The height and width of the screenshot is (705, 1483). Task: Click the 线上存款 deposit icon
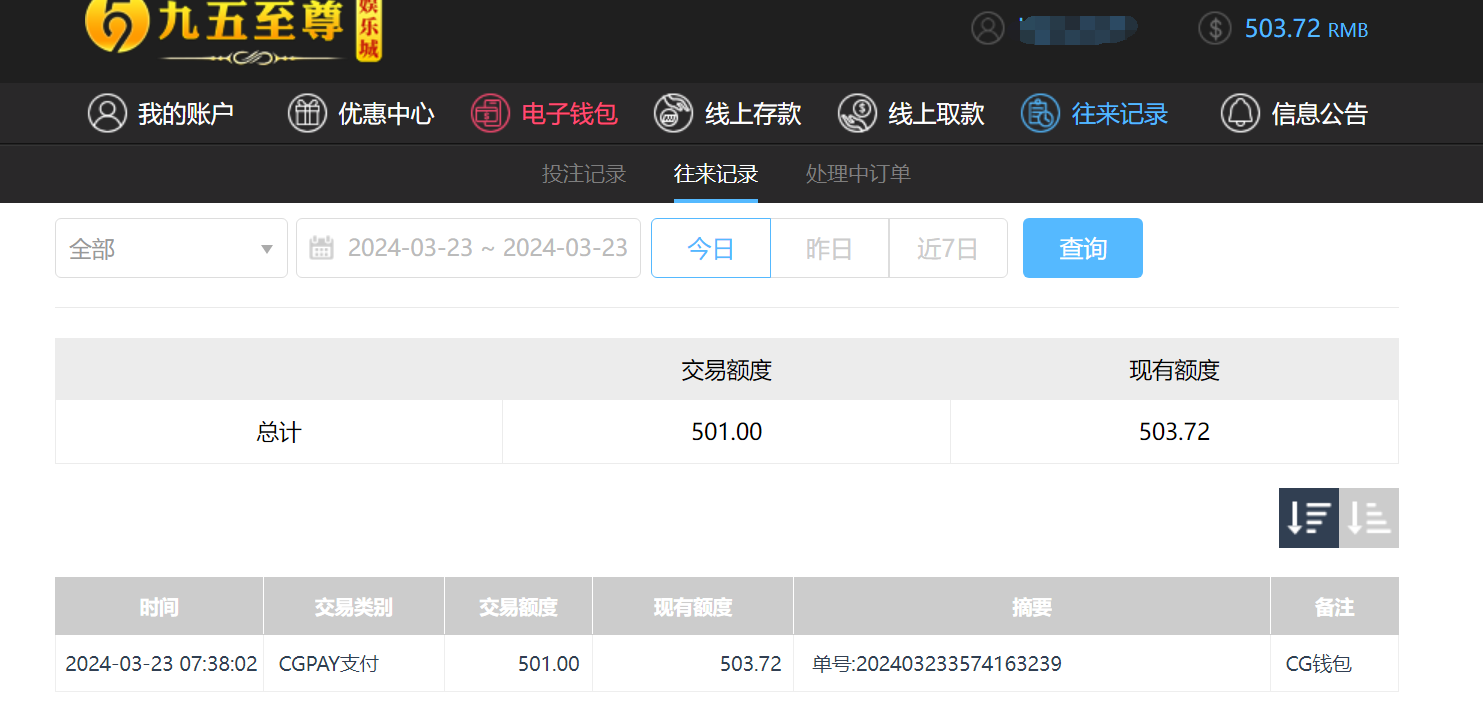coord(673,113)
